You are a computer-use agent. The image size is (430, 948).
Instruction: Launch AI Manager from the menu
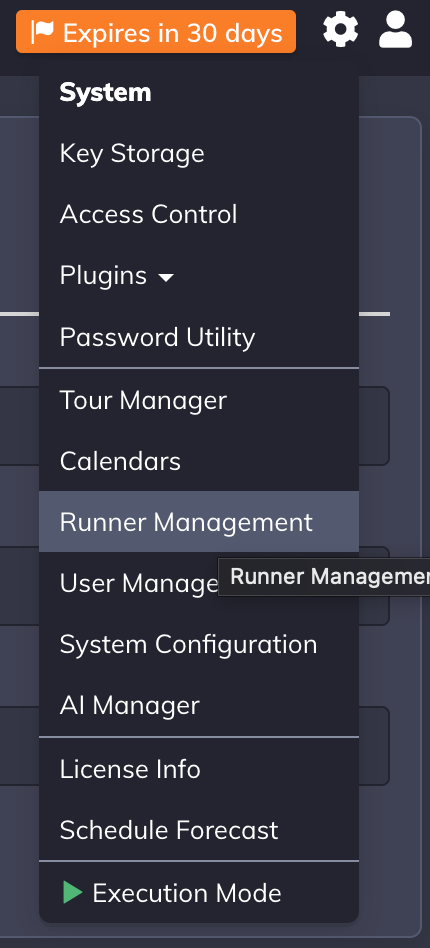coord(199,705)
